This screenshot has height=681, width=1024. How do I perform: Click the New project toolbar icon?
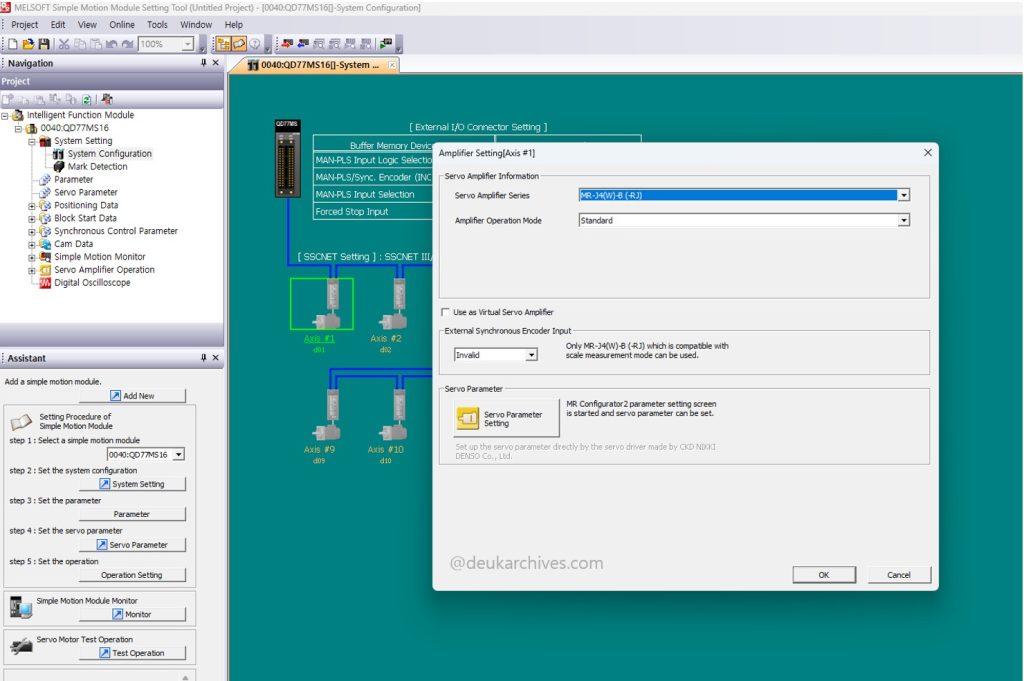12,44
